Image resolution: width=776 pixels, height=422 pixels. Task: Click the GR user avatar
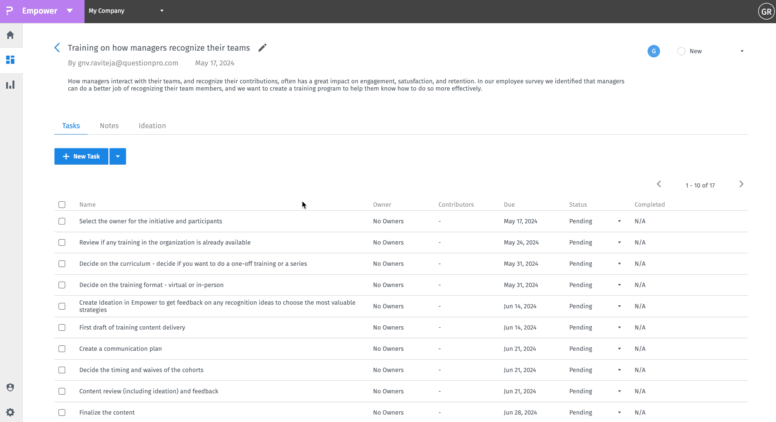[766, 11]
